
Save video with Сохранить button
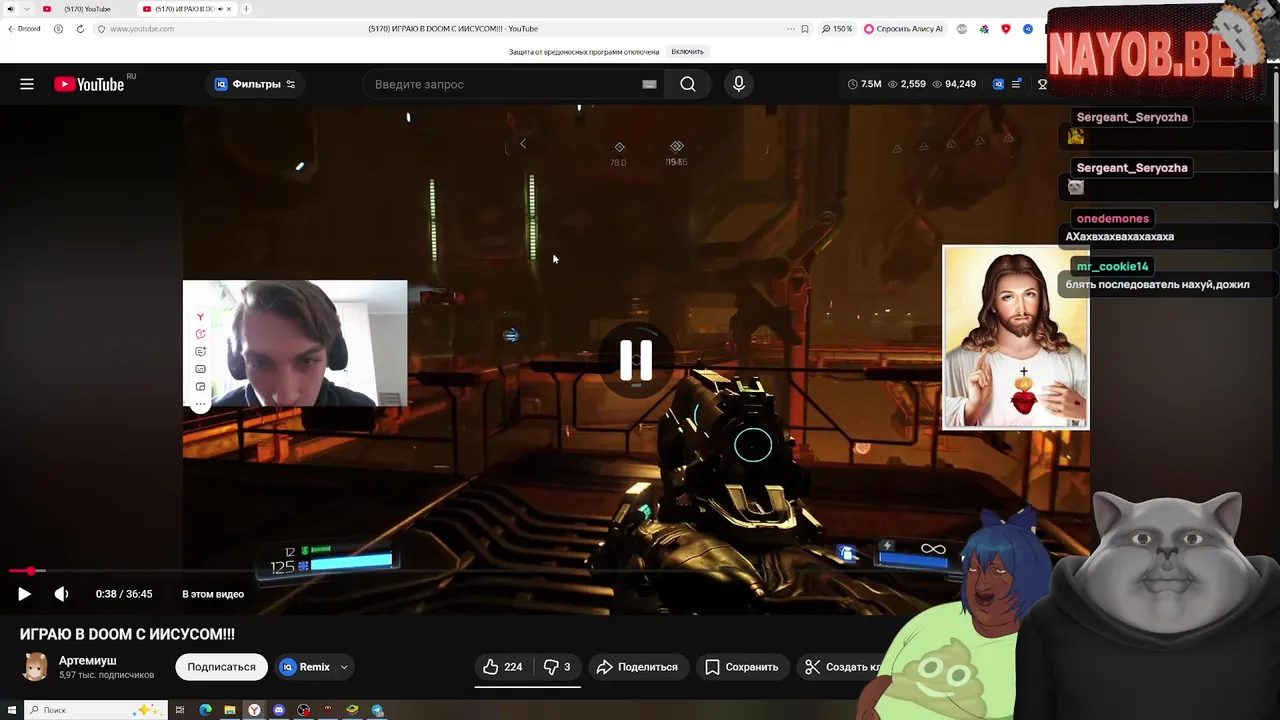(x=741, y=667)
